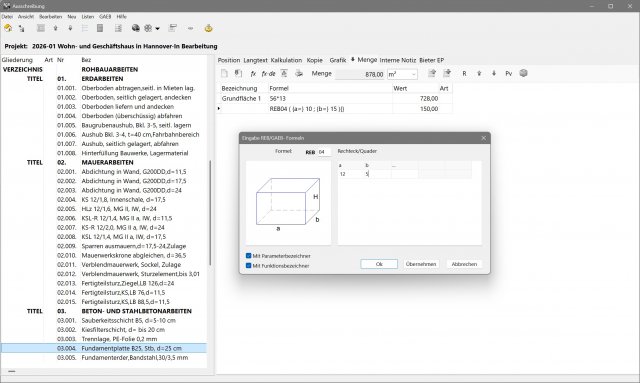640x383 pixels.
Task: Click the cuboid preview image in the dialog
Action: pyautogui.click(x=288, y=203)
